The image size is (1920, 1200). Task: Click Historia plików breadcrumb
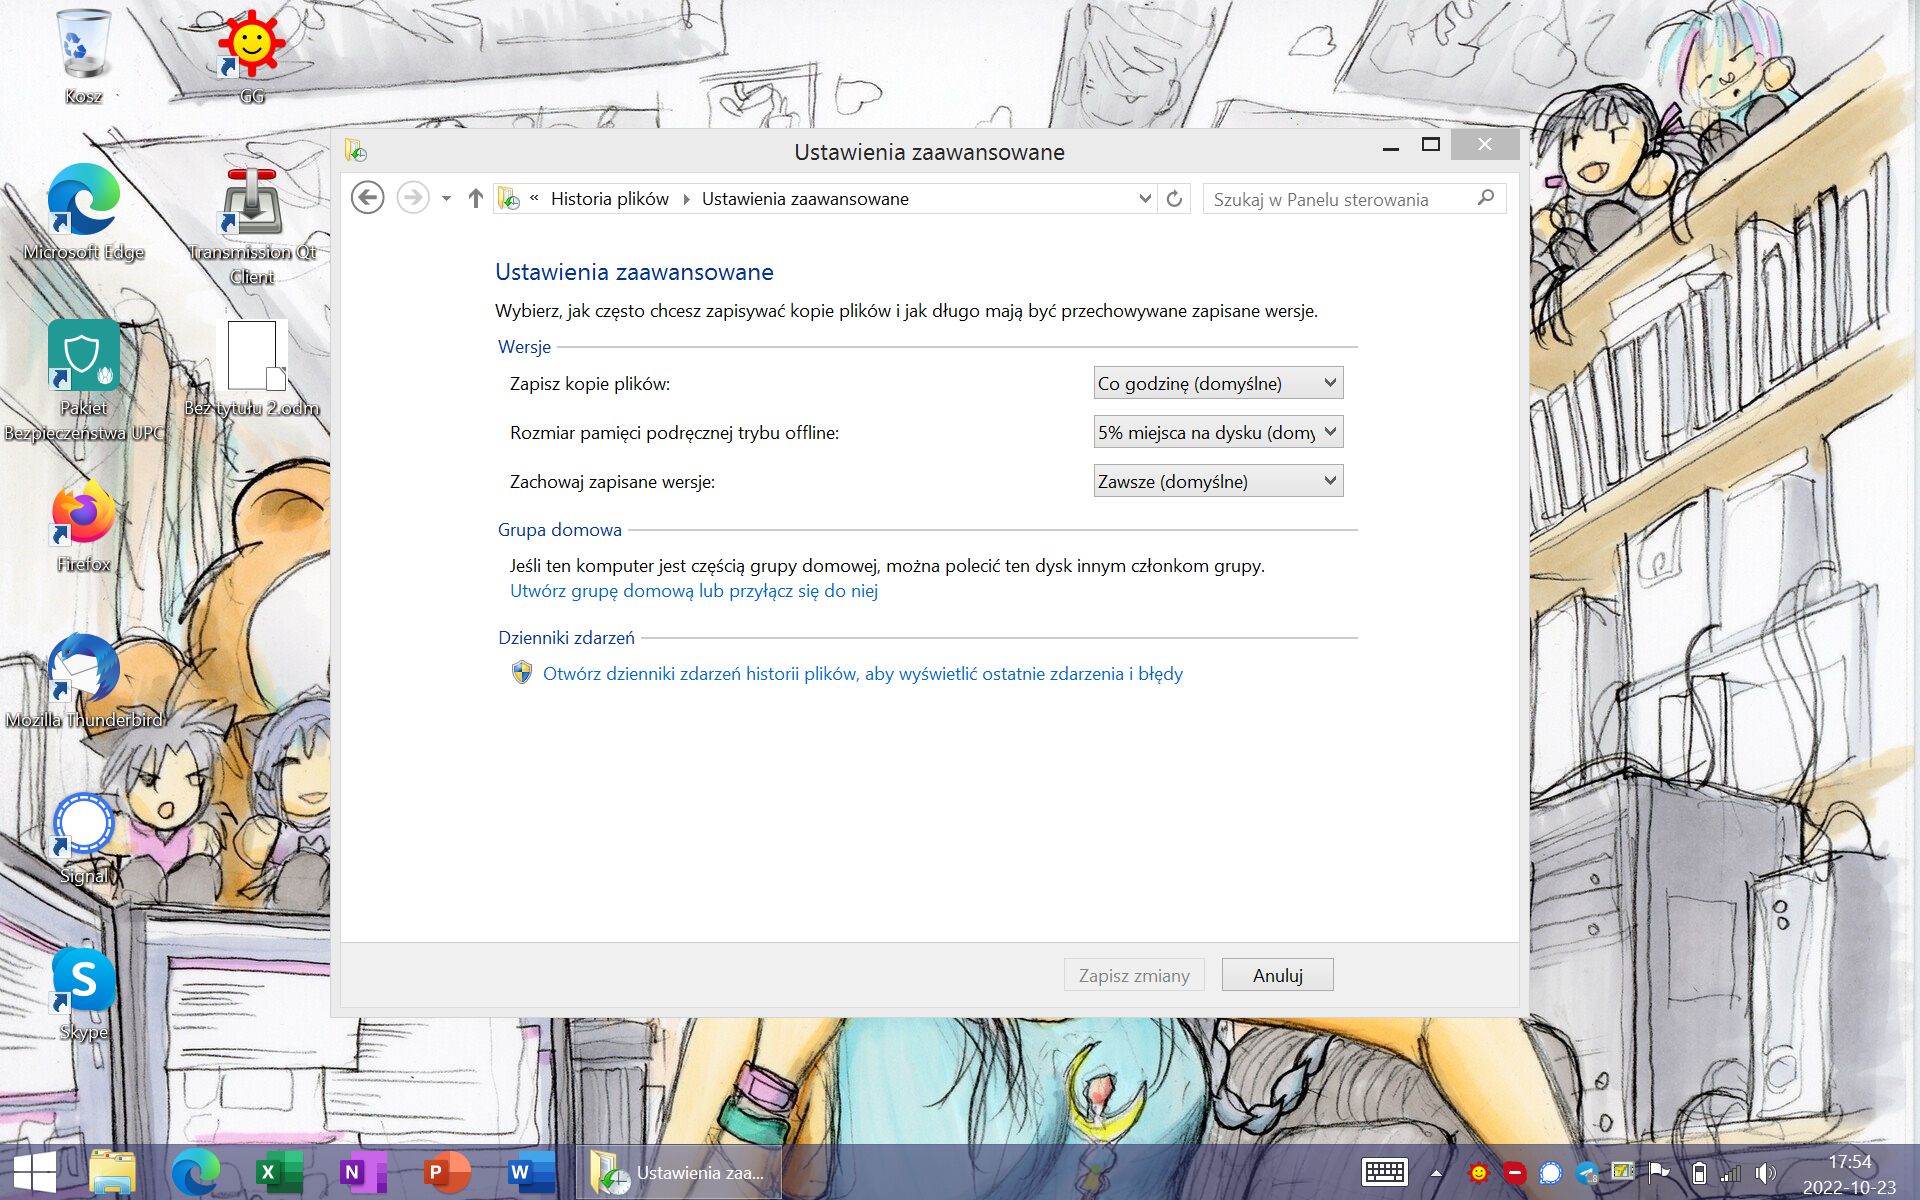click(609, 199)
